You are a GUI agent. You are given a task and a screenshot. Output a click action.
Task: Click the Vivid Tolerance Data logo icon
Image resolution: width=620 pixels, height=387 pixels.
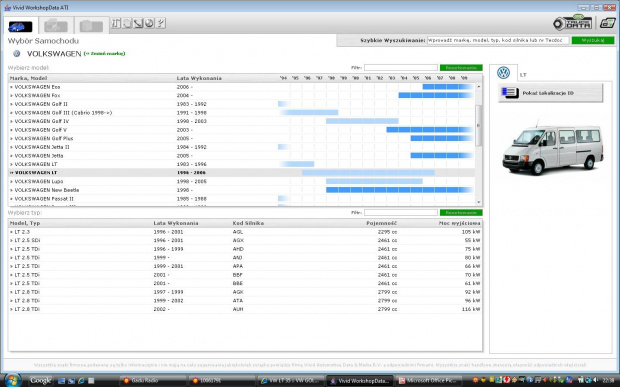(573, 23)
